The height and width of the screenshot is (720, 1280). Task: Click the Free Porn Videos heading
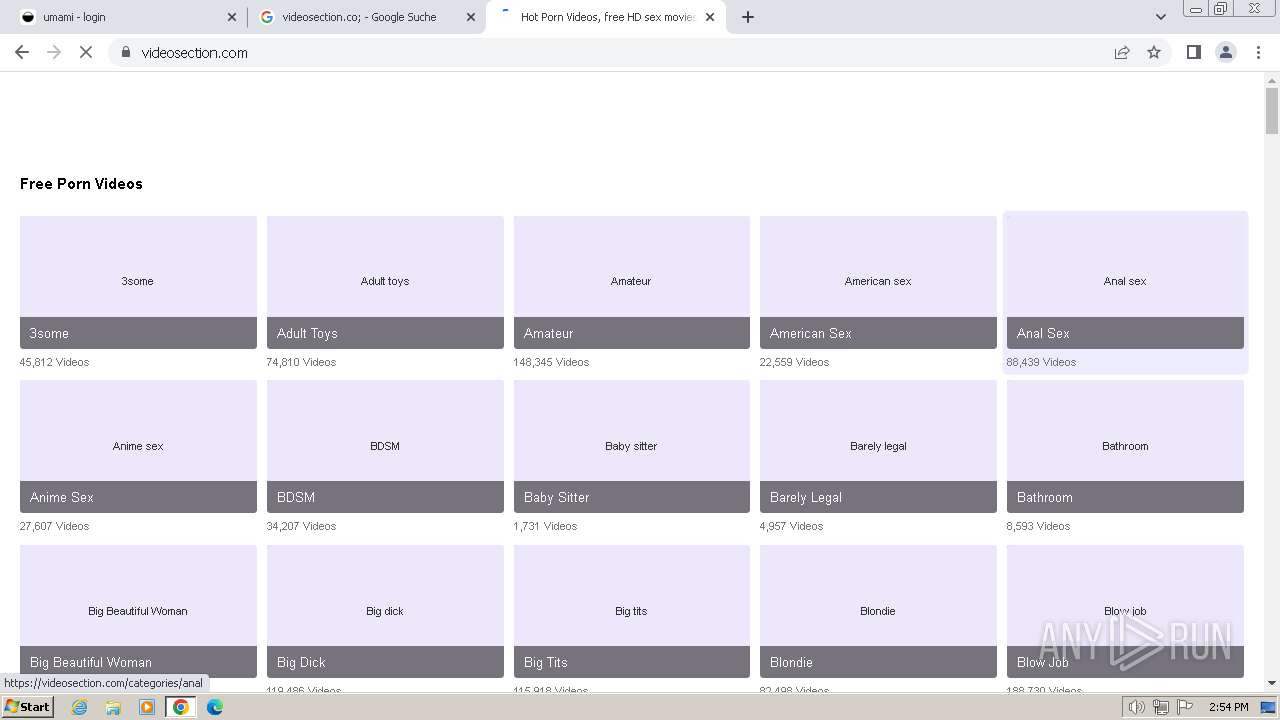coord(81,184)
